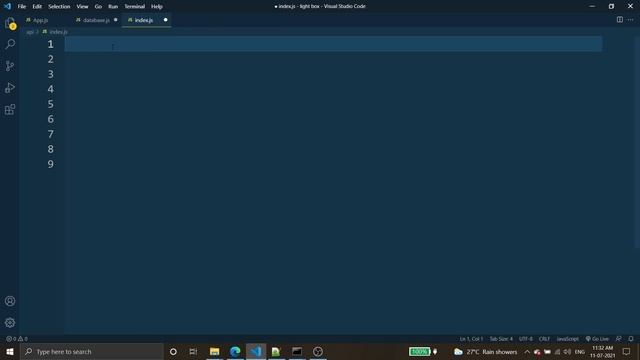
Task: Close the unsaved database.js tab dot
Action: tap(116, 20)
